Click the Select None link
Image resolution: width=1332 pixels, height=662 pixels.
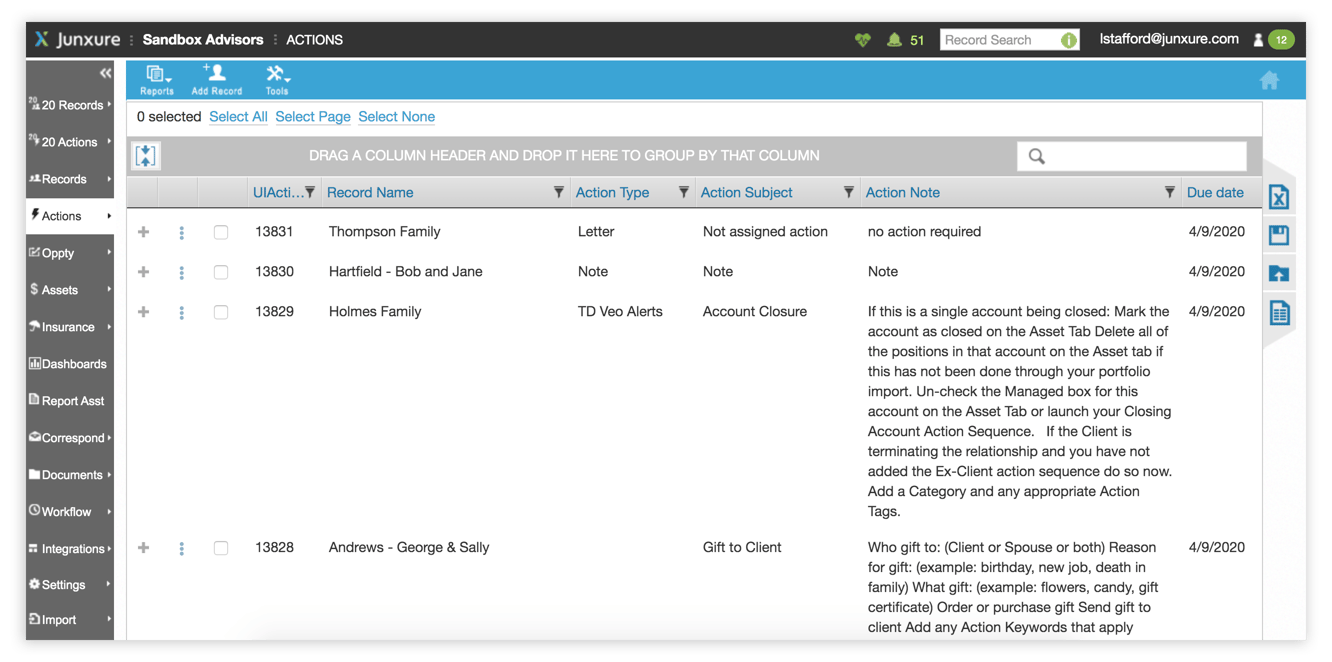pos(396,117)
